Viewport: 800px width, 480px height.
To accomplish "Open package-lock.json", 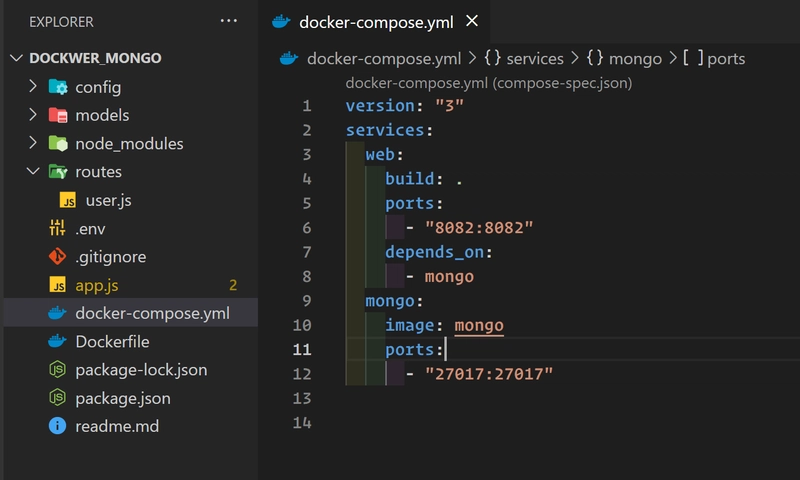I will (x=141, y=370).
